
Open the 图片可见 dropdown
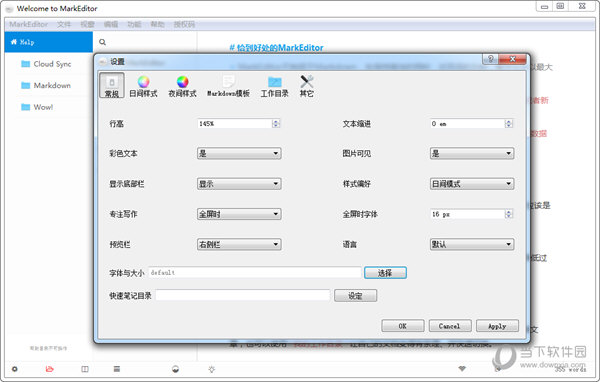472,153
